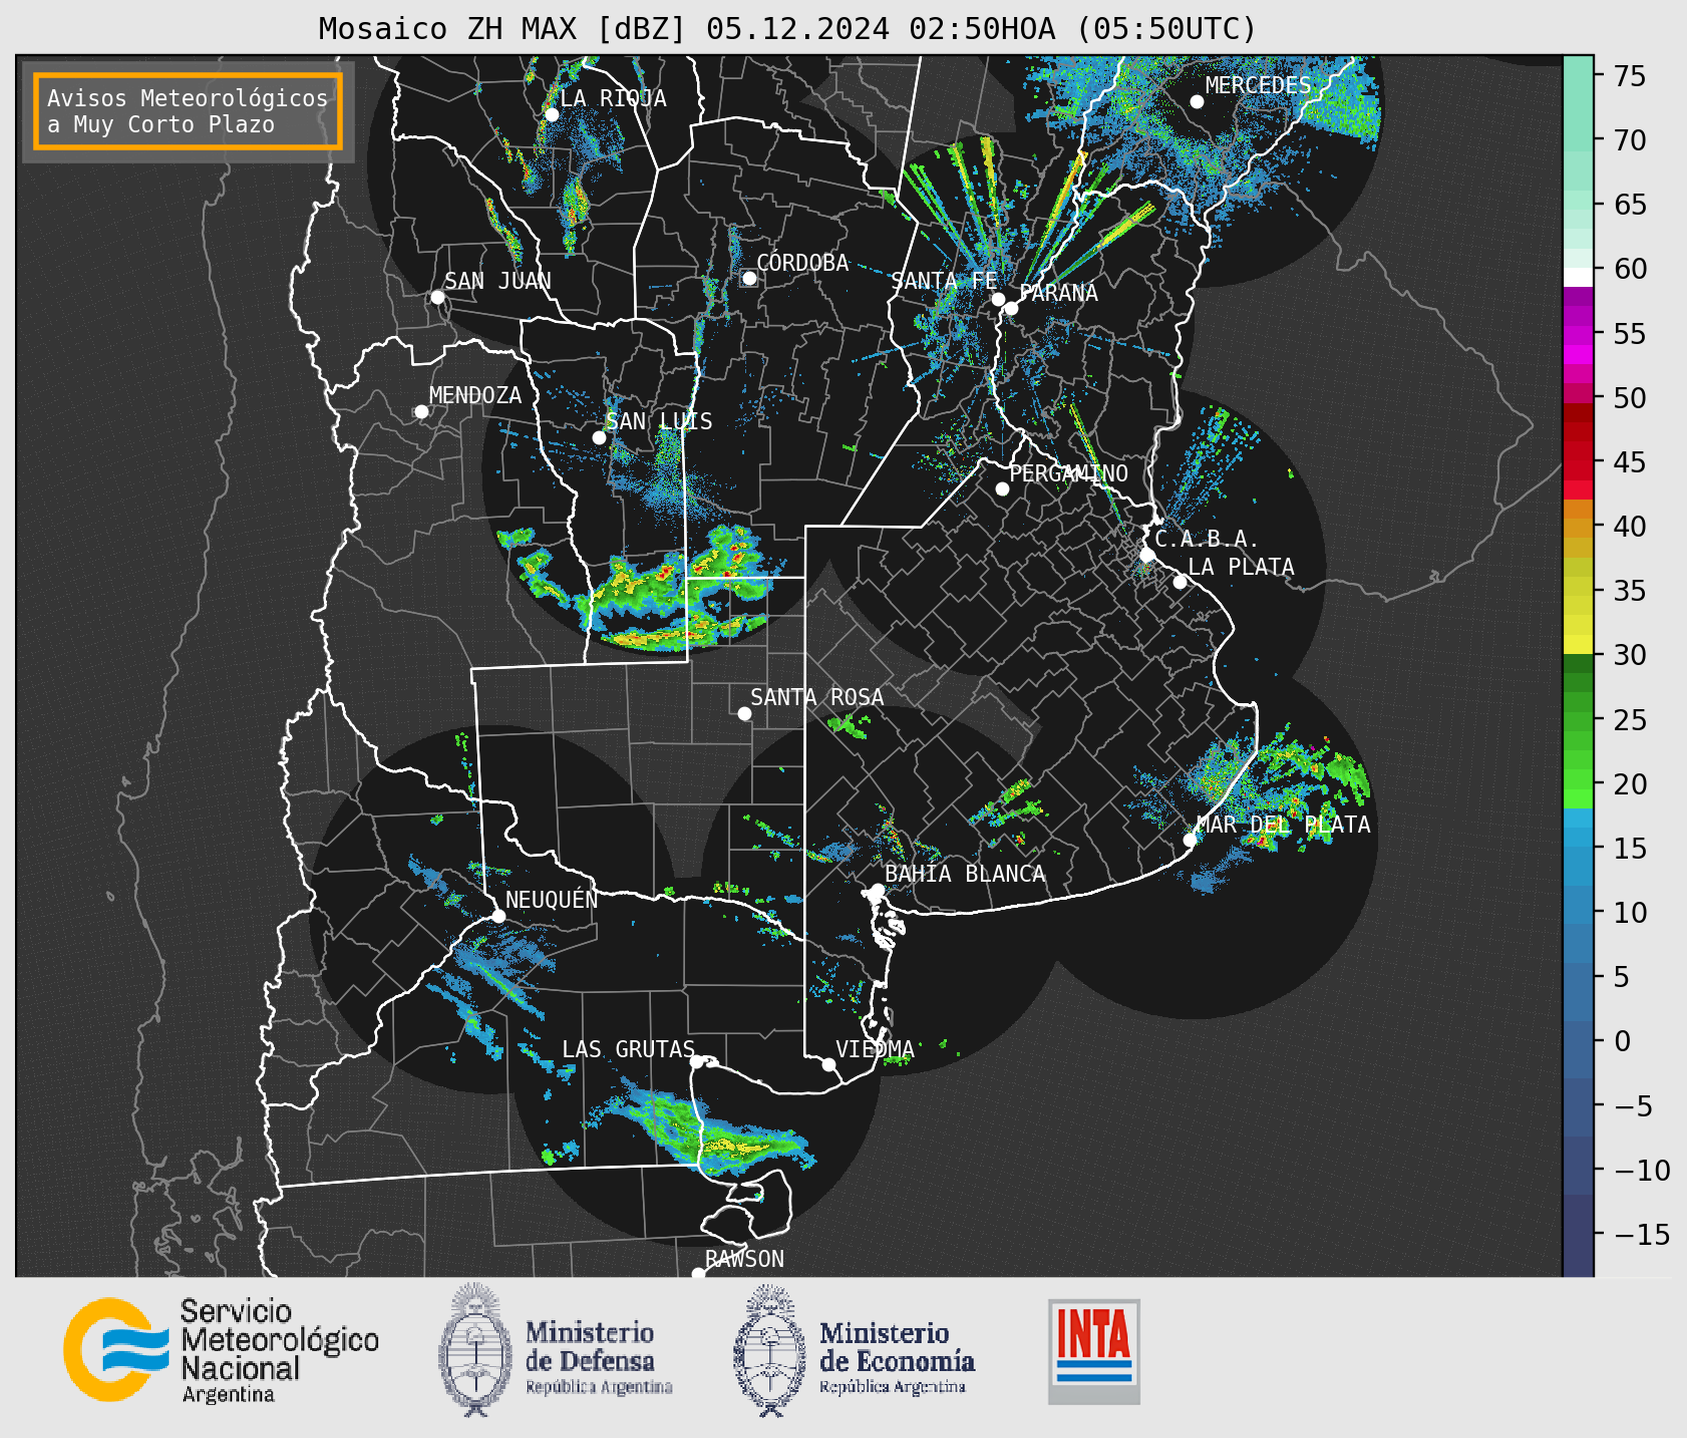Select the Paraná city marker
Image resolution: width=1687 pixels, height=1438 pixels.
(x=1011, y=308)
